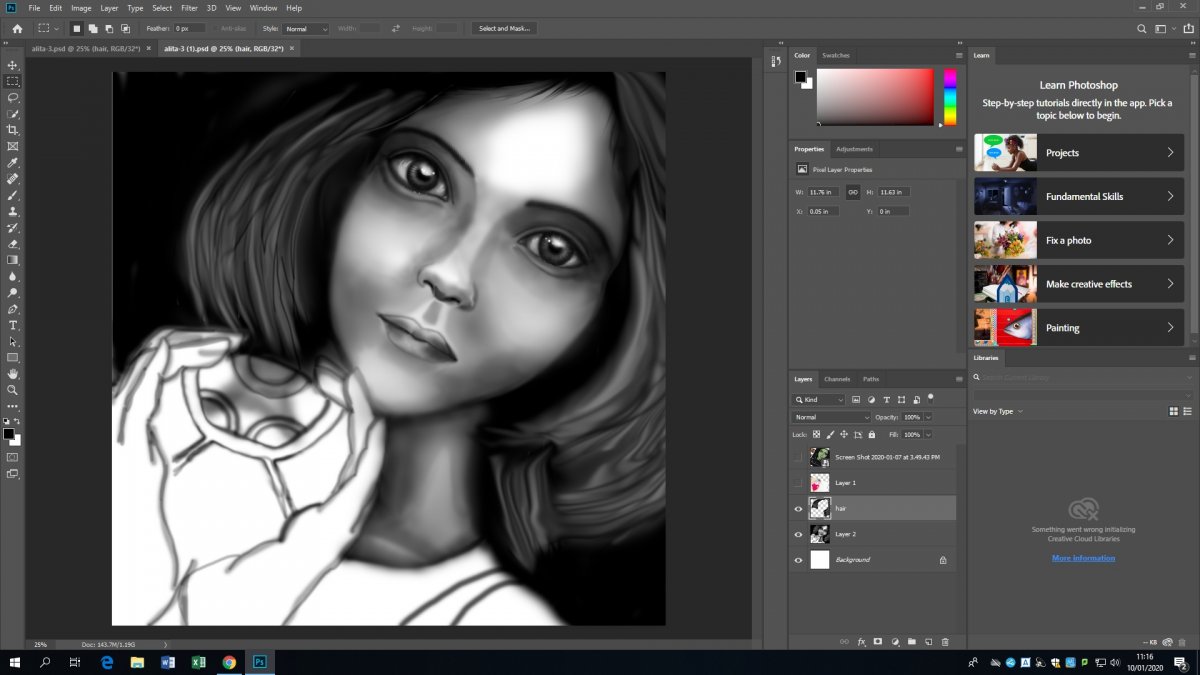Select the Eyedropper tool
The image size is (1200, 675).
(x=13, y=163)
